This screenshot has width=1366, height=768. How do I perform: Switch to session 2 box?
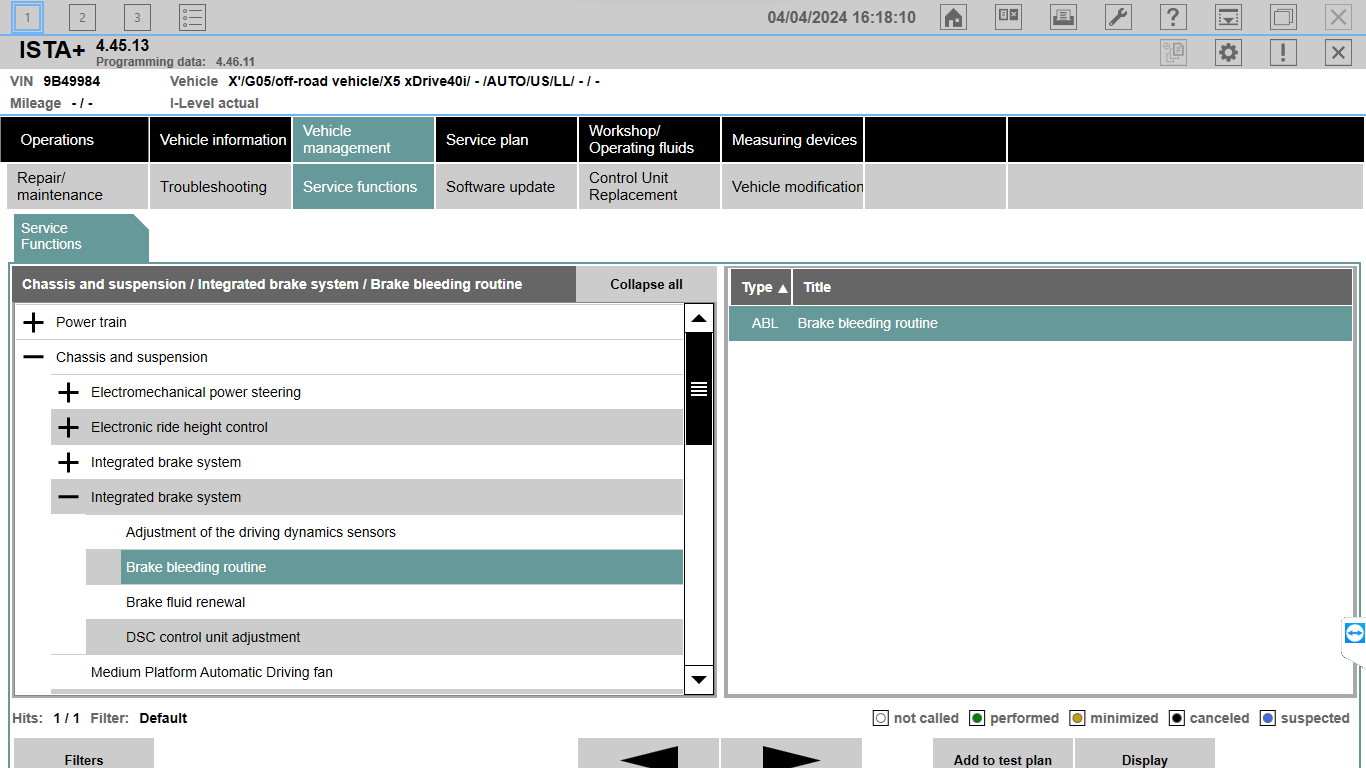coord(82,17)
